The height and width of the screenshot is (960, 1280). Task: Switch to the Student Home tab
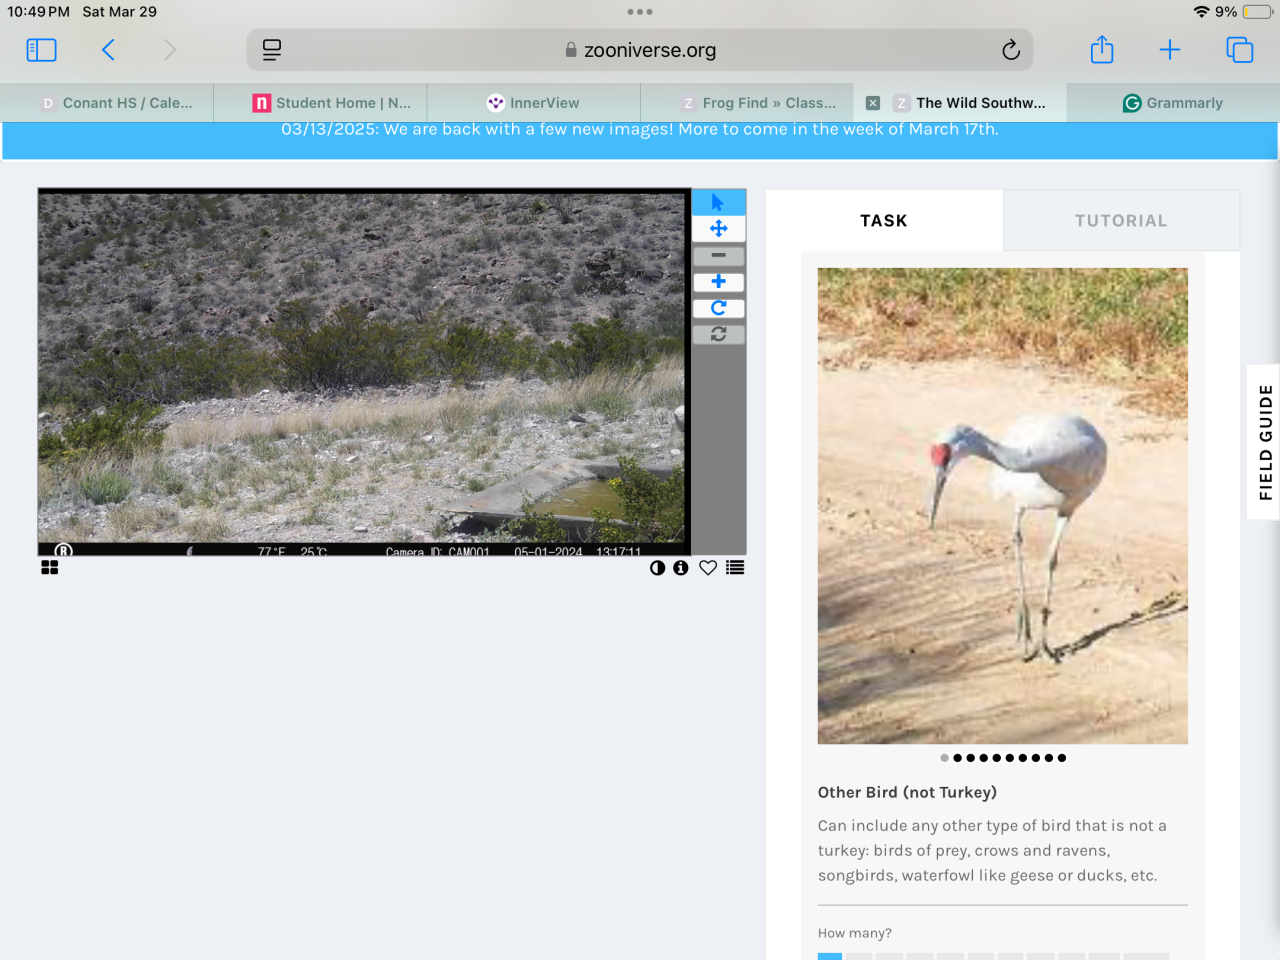320,103
